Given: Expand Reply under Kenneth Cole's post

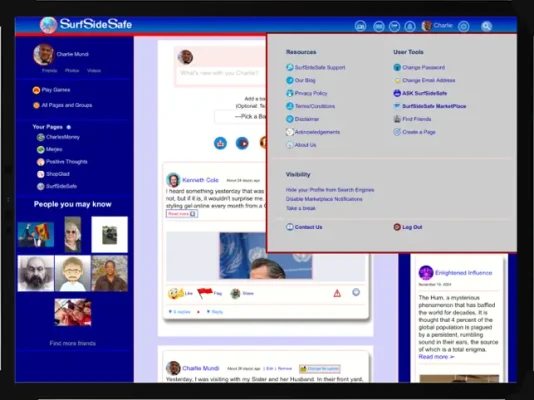Looking at the screenshot, I should pyautogui.click(x=215, y=312).
